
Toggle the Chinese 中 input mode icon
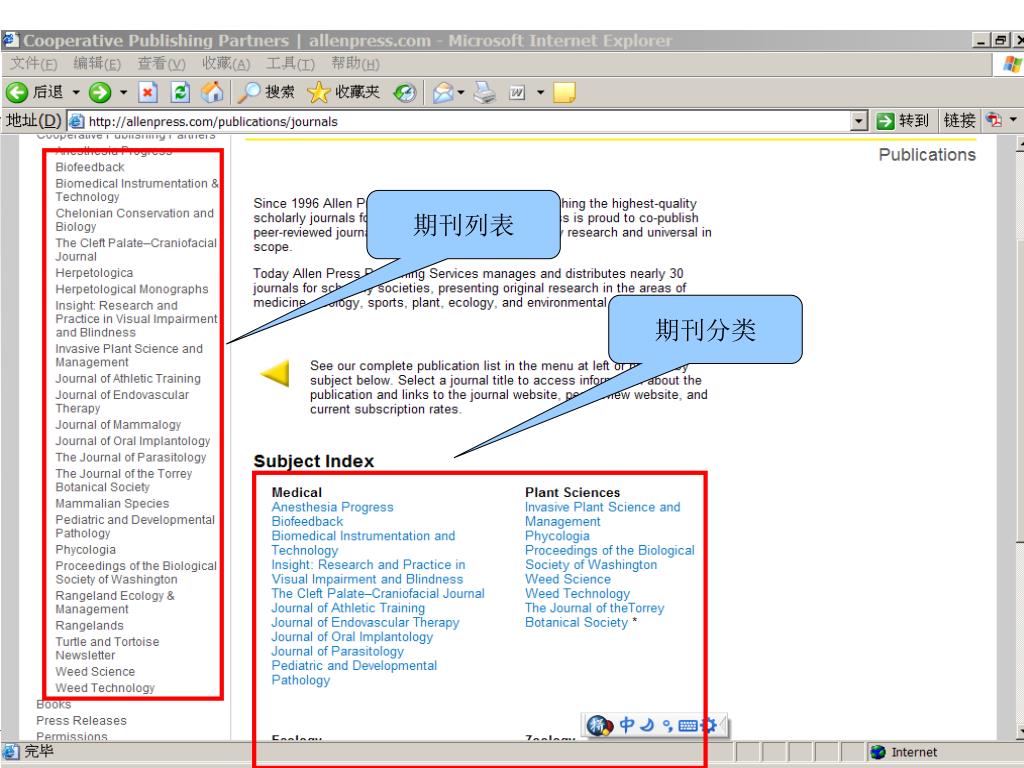click(x=627, y=725)
